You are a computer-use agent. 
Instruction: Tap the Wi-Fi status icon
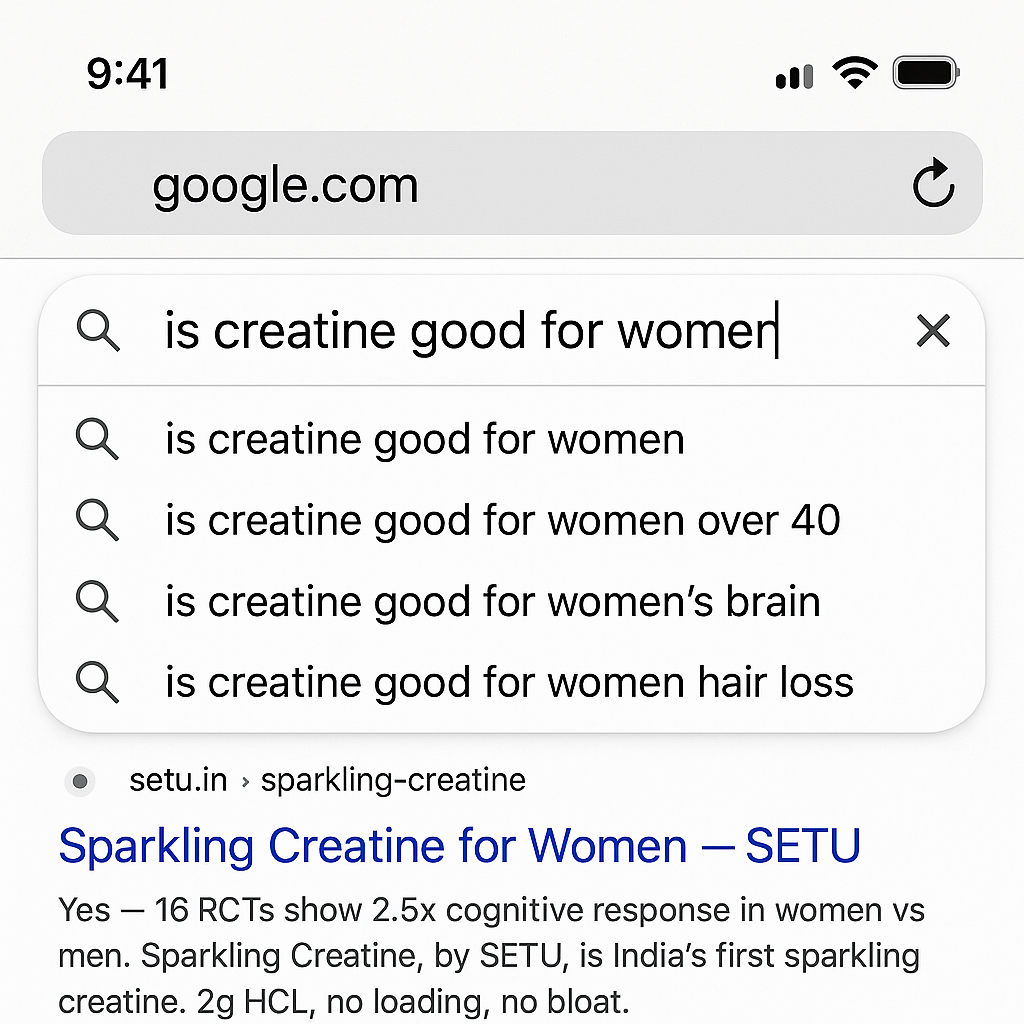pos(855,72)
